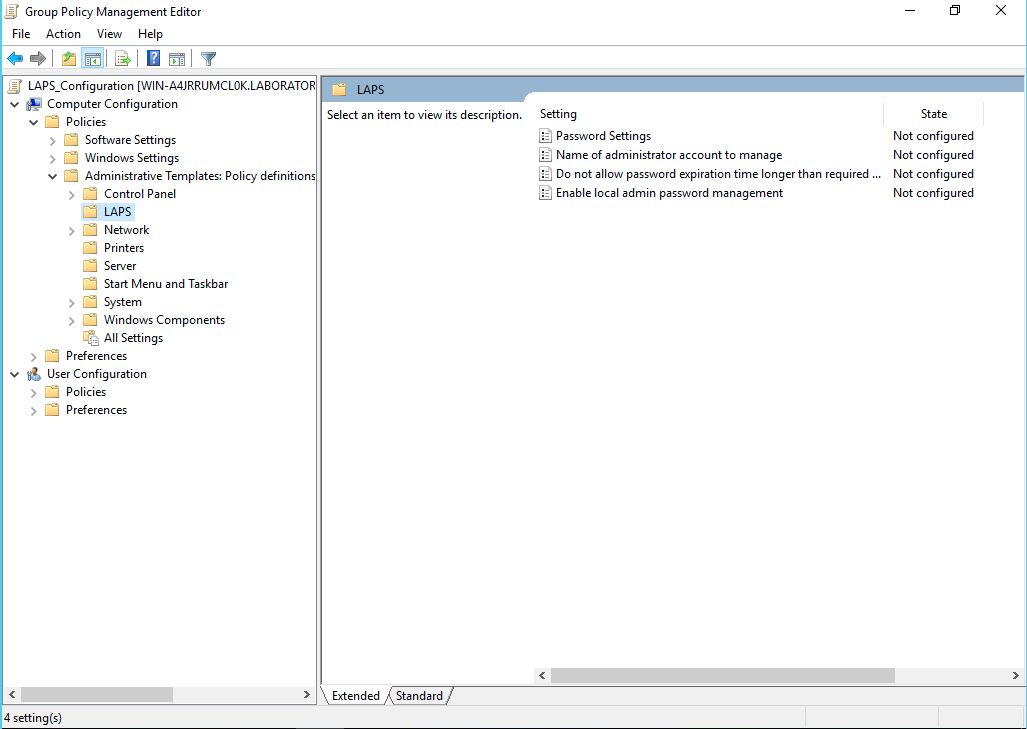Click the Server folder icon
The width and height of the screenshot is (1027, 729).
click(90, 266)
